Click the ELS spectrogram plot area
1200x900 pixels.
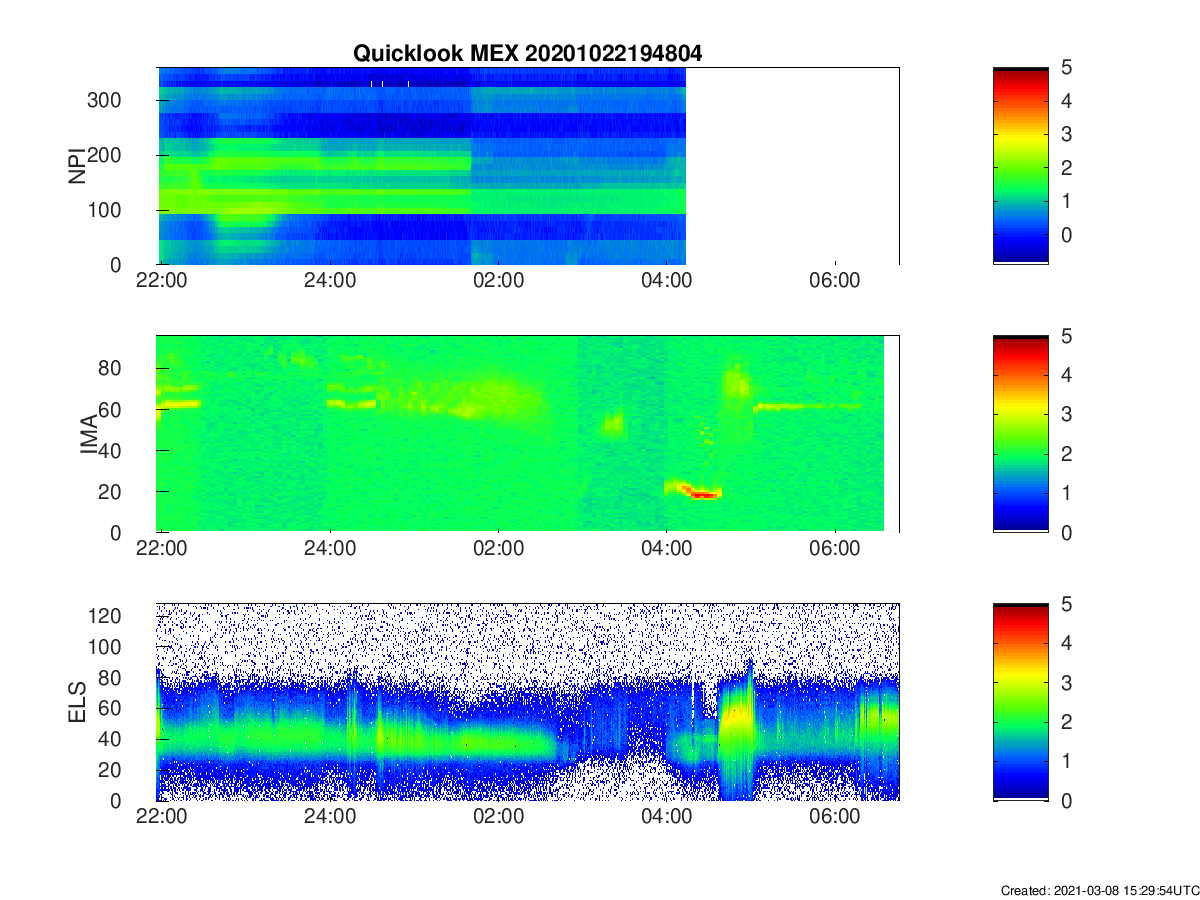(528, 702)
